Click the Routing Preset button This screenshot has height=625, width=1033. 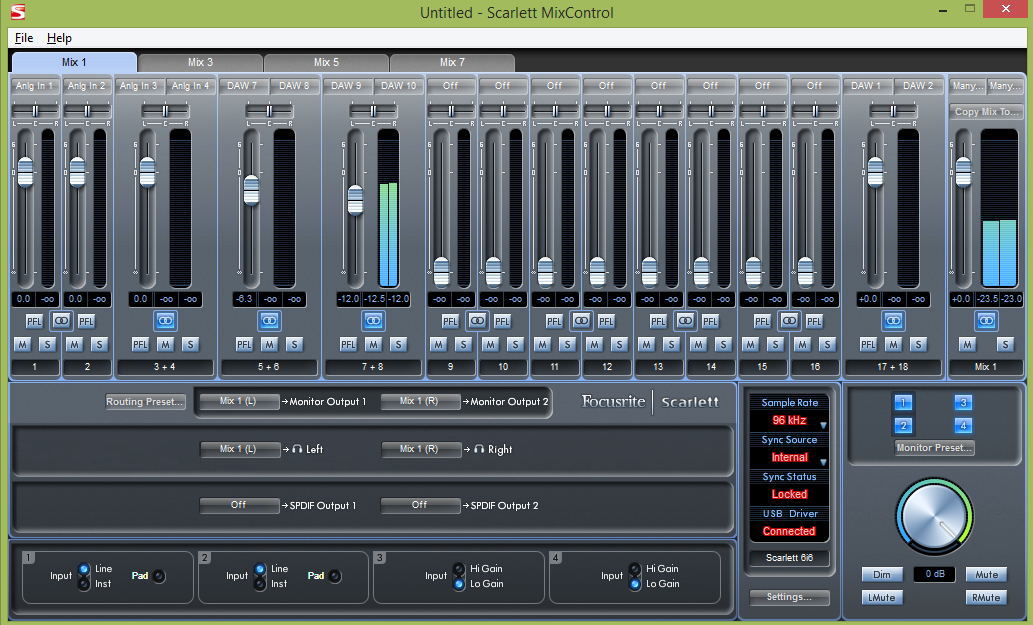click(146, 402)
